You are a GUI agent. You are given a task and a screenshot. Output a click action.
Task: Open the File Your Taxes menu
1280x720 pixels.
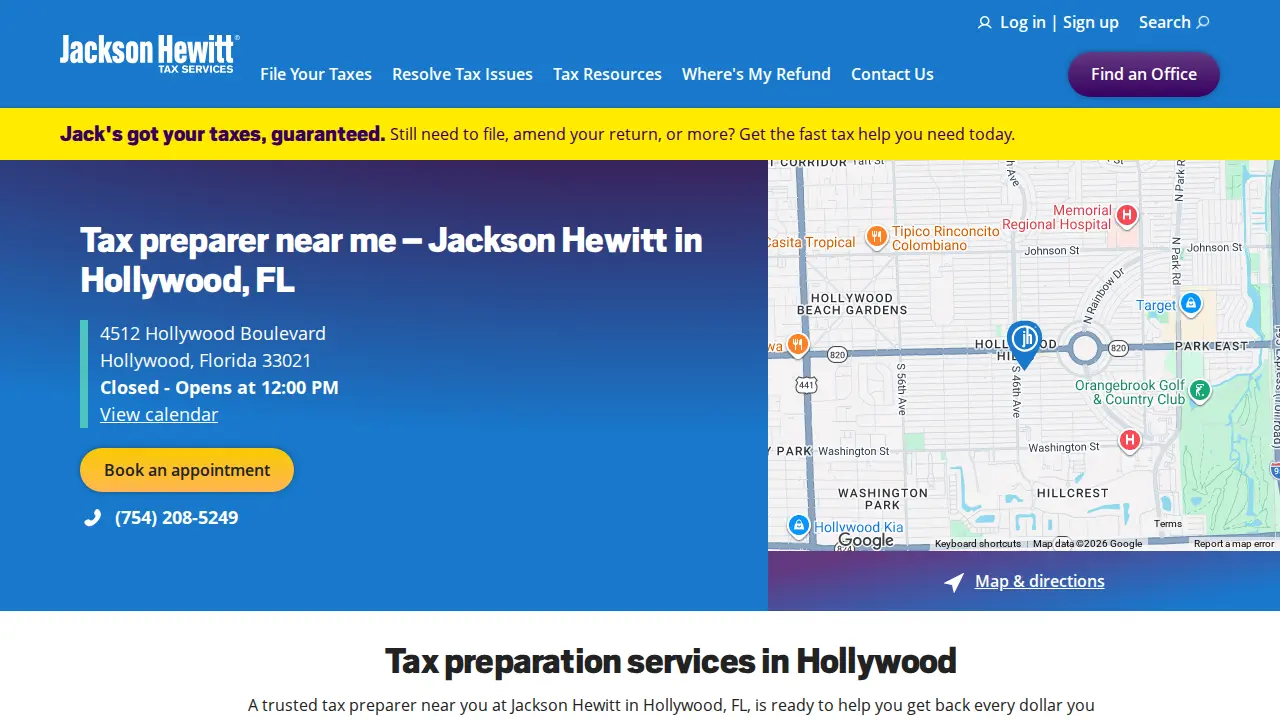click(316, 74)
